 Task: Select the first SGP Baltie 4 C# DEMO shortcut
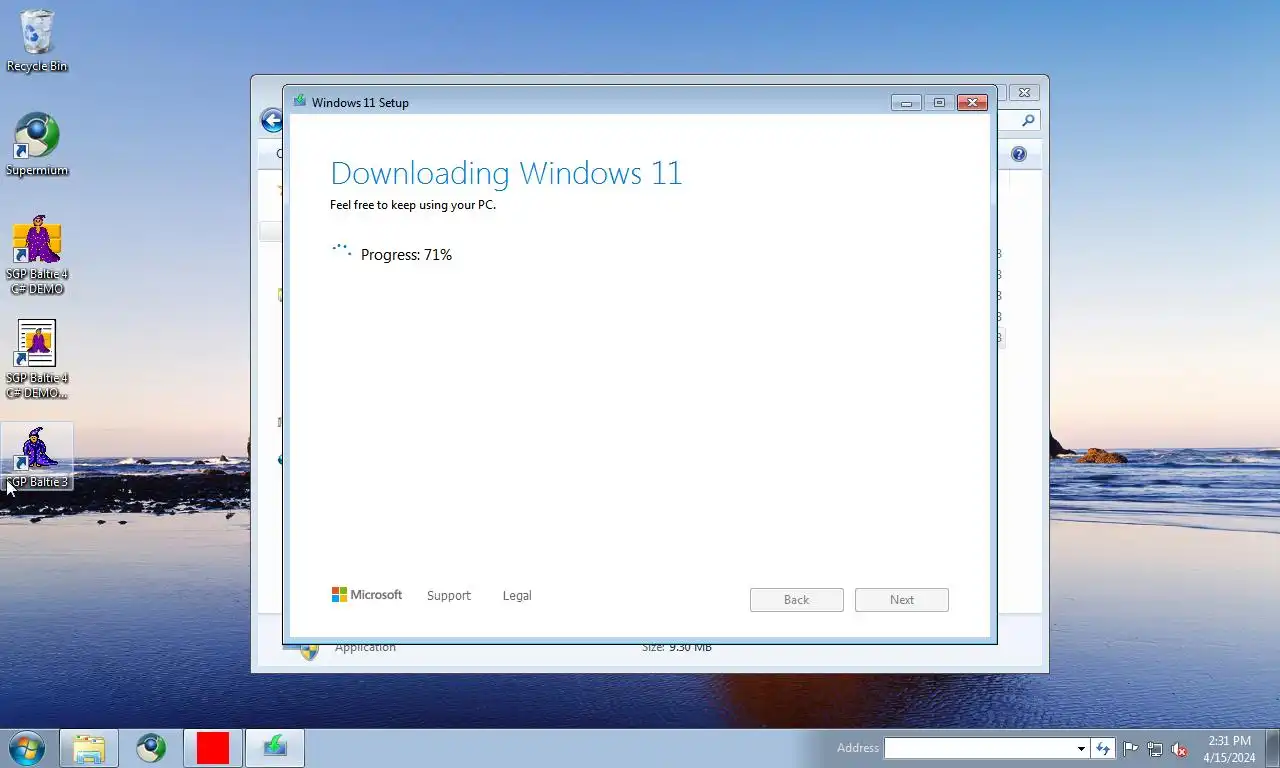click(x=37, y=255)
